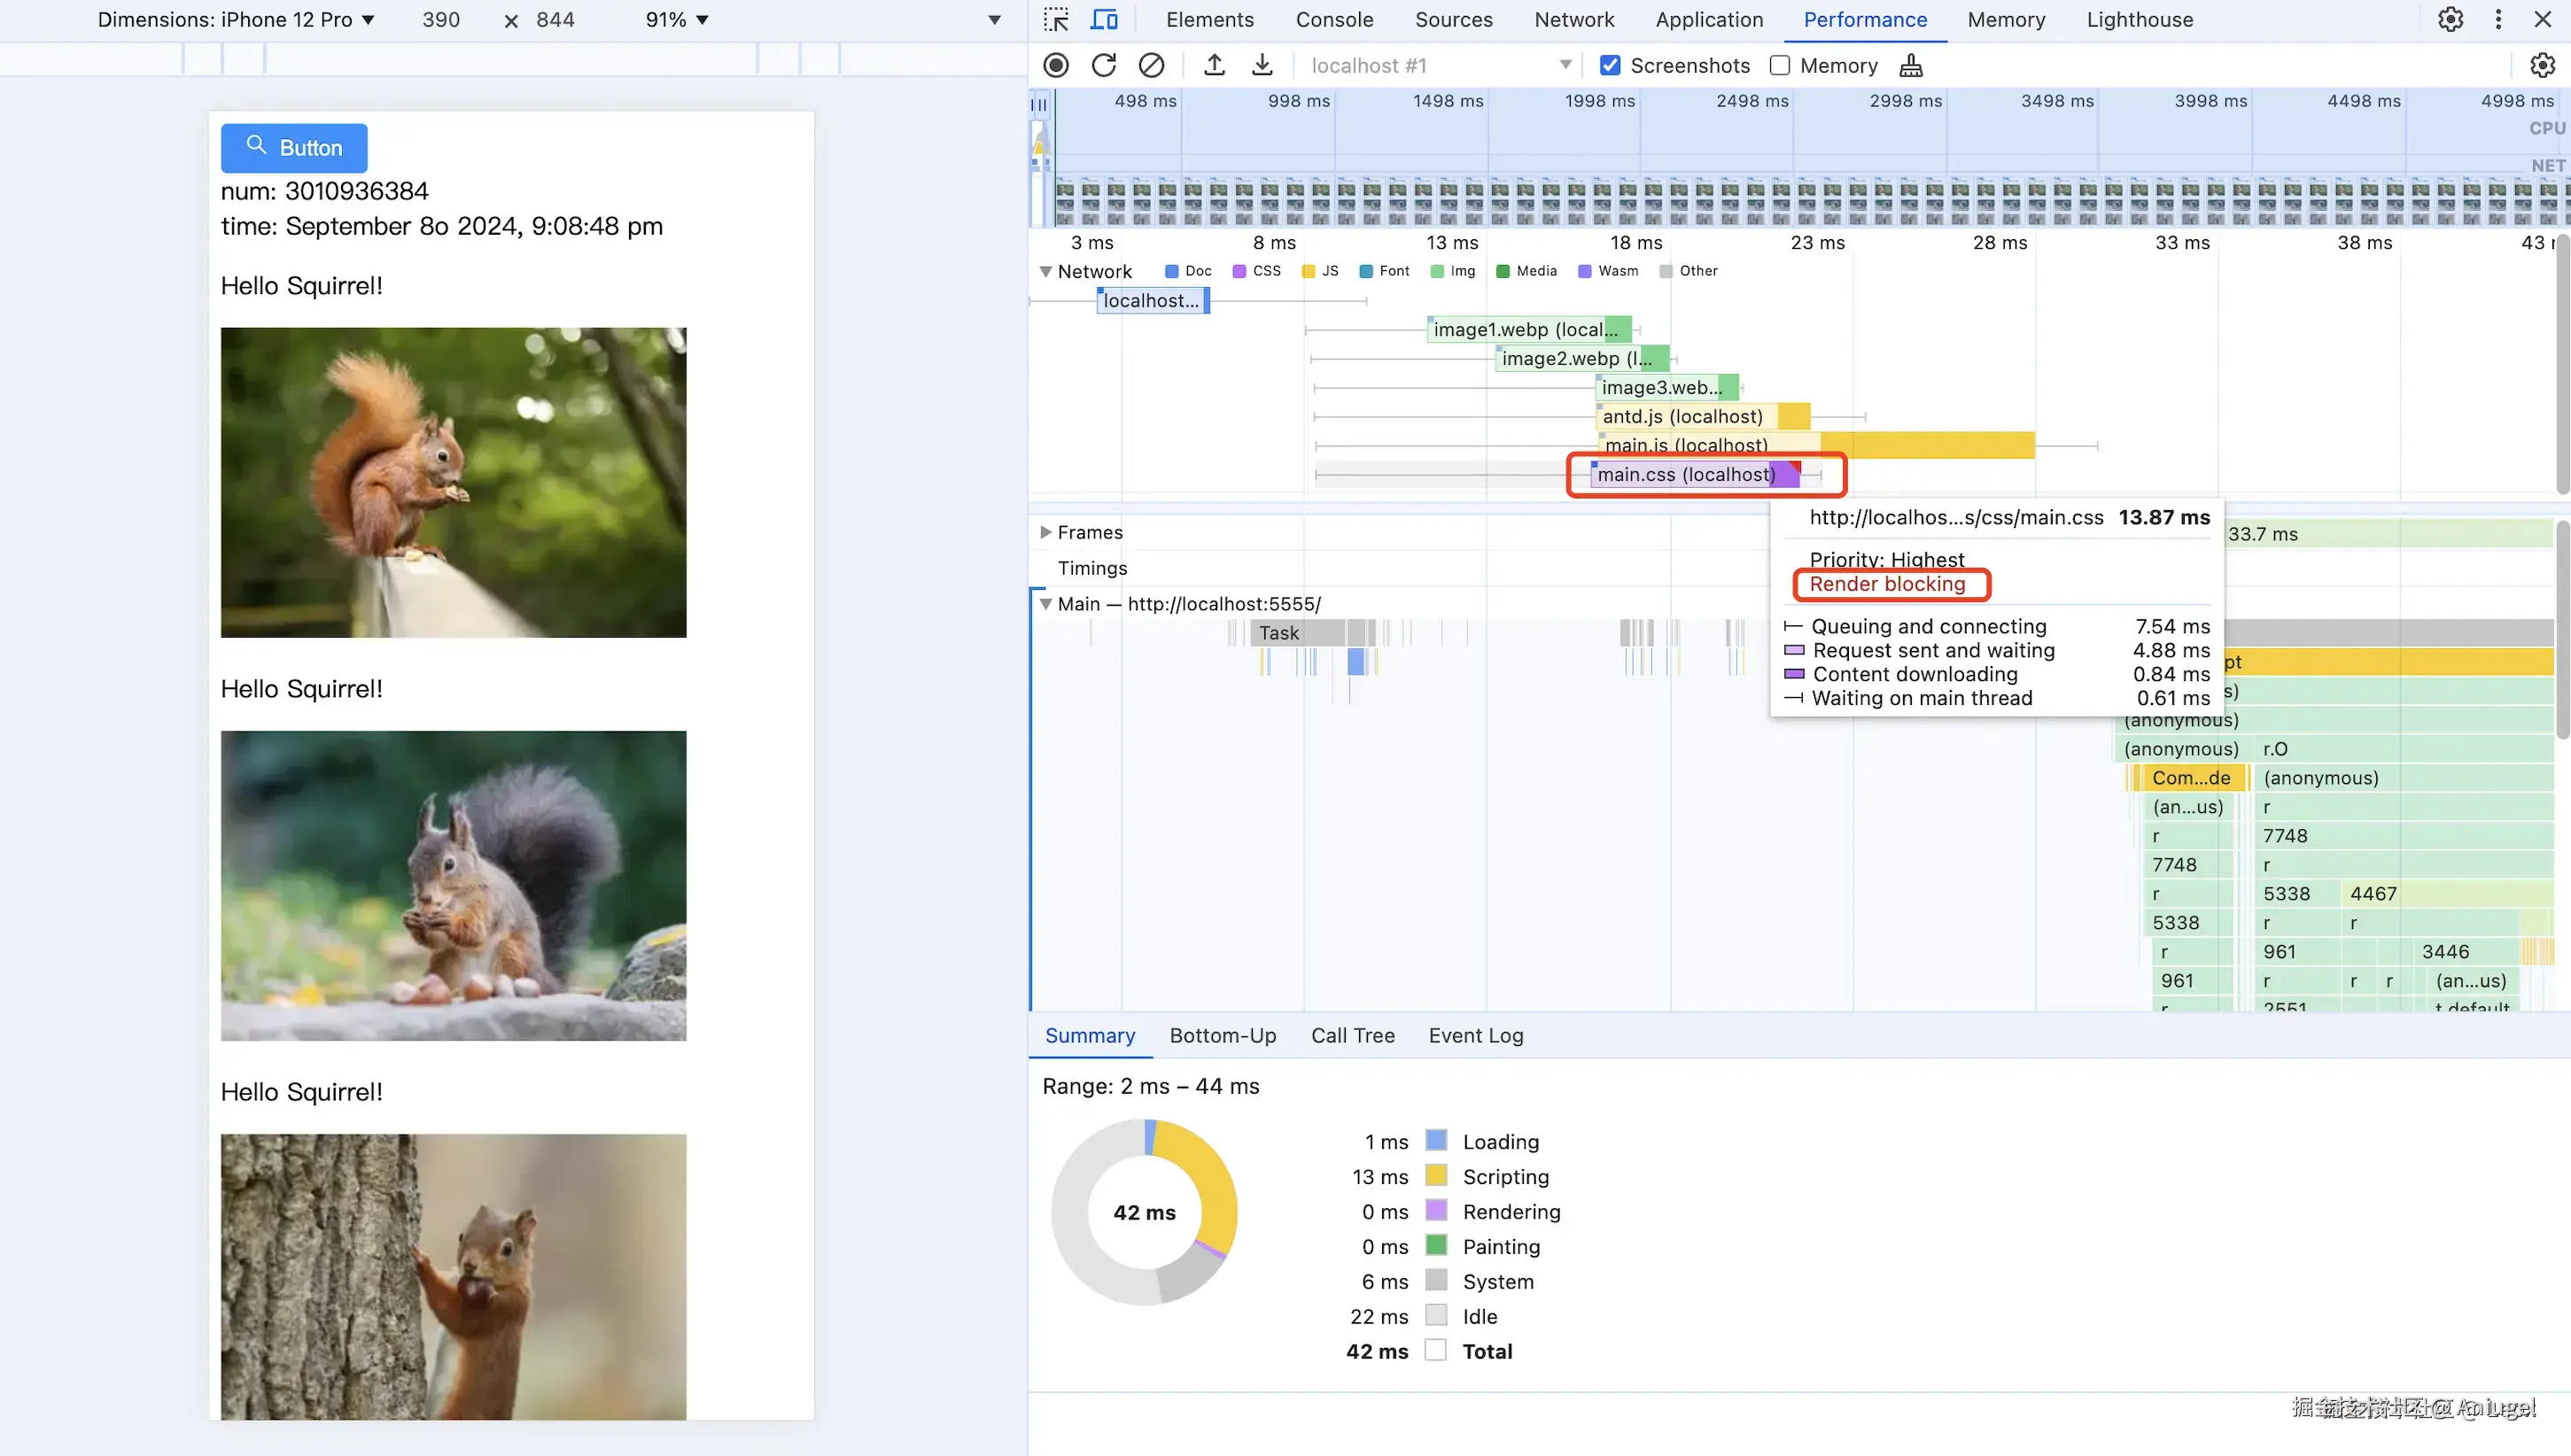
Task: Open capture settings gear in Performance toolbar
Action: click(2542, 65)
